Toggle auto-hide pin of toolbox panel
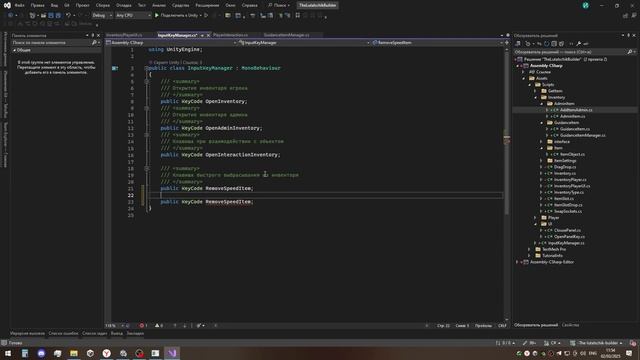Viewport: 640px width, 360px height. click(x=93, y=36)
